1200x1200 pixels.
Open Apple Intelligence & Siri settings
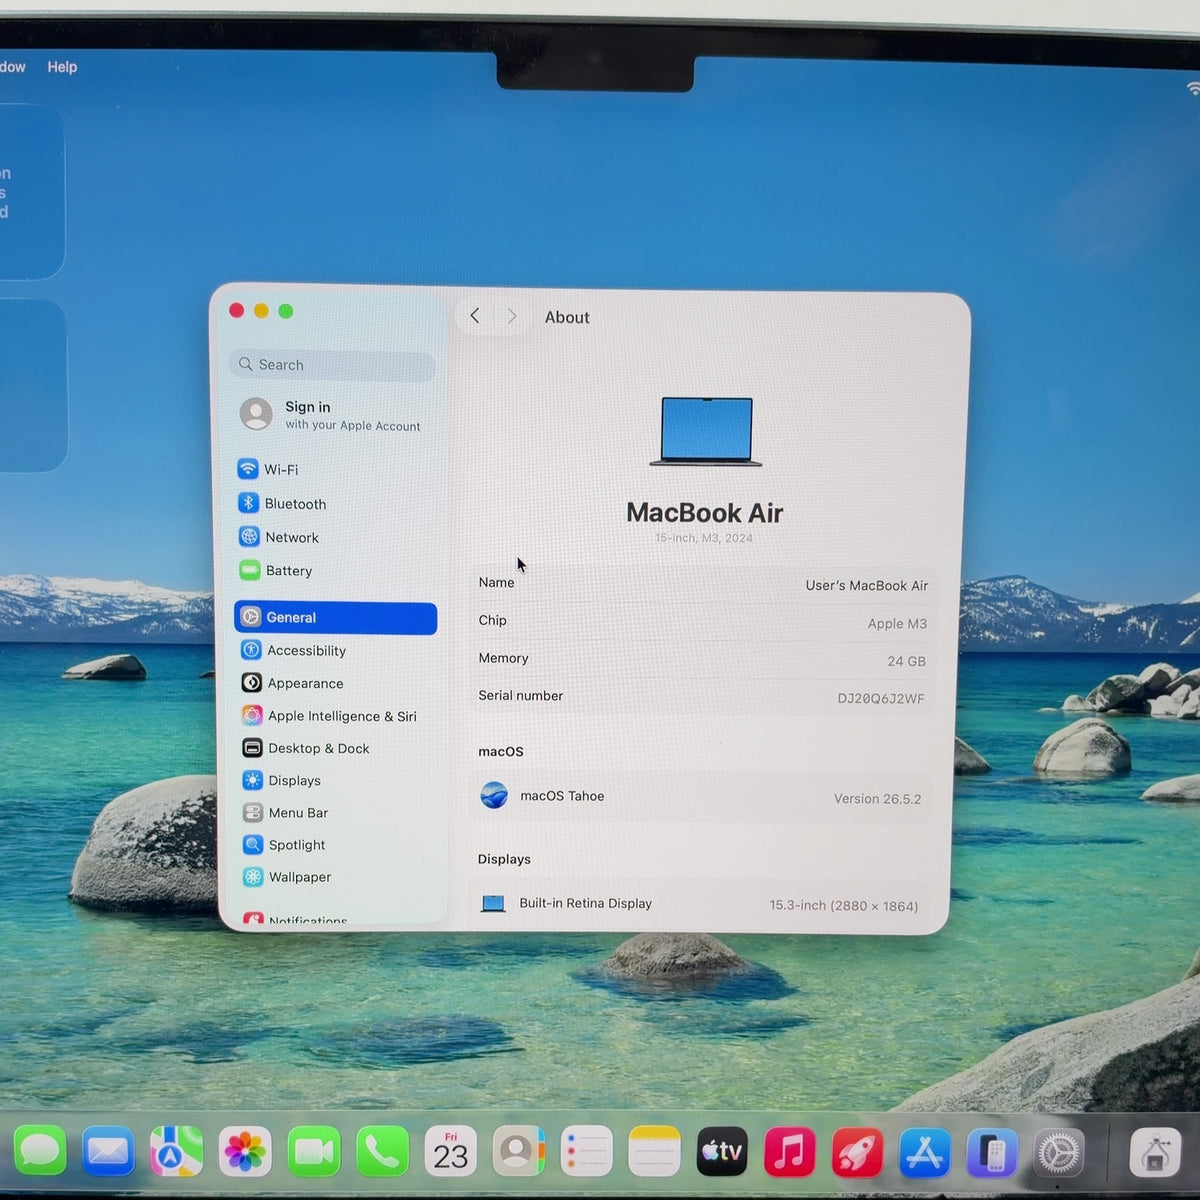click(x=334, y=716)
